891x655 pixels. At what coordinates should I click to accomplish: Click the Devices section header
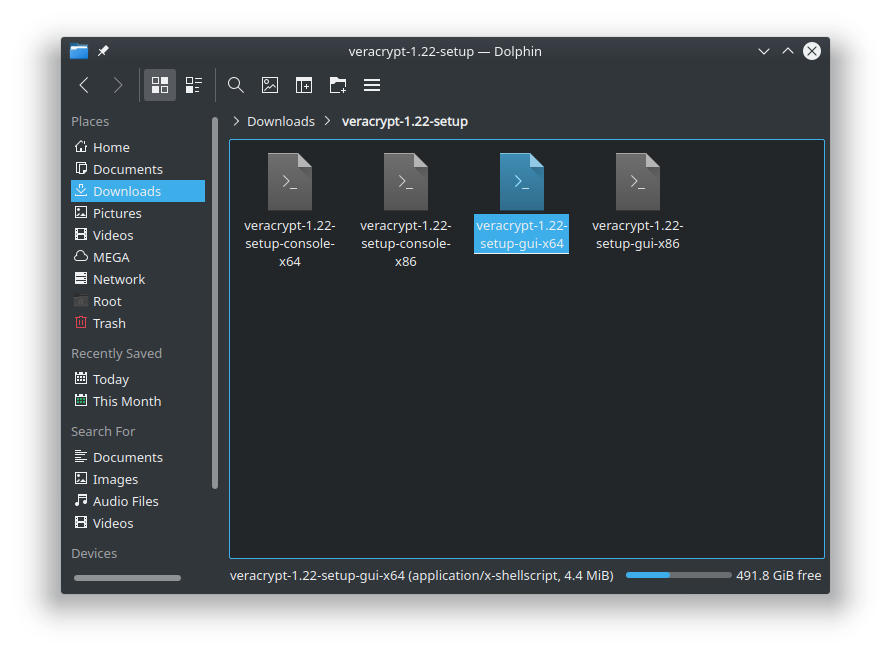[94, 553]
